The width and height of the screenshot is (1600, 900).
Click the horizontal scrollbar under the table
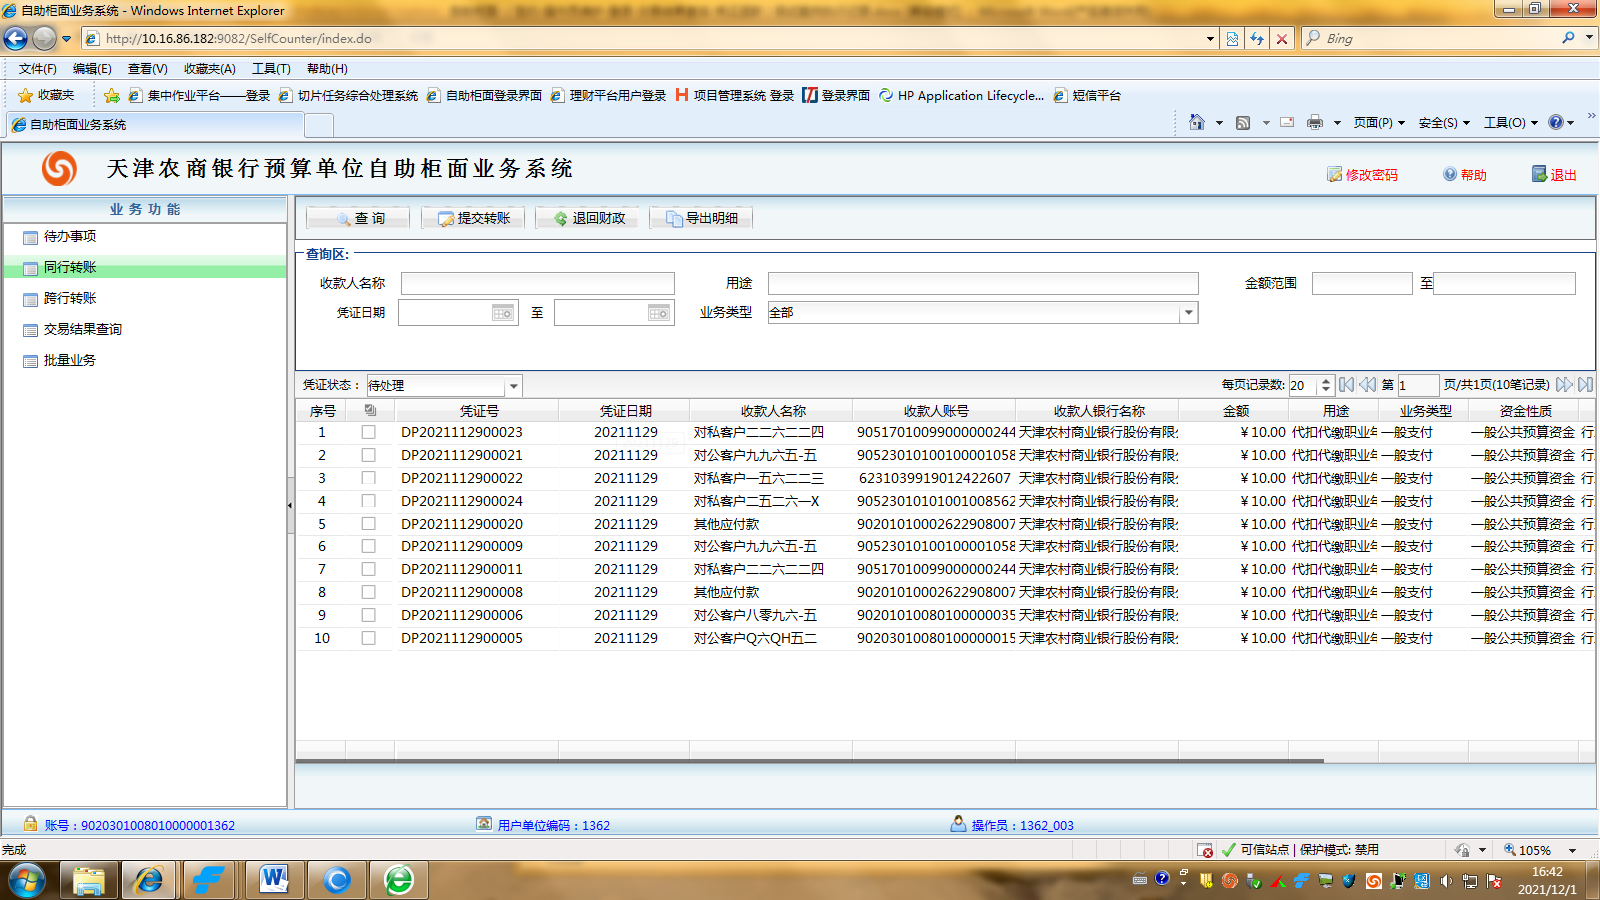tap(809, 761)
